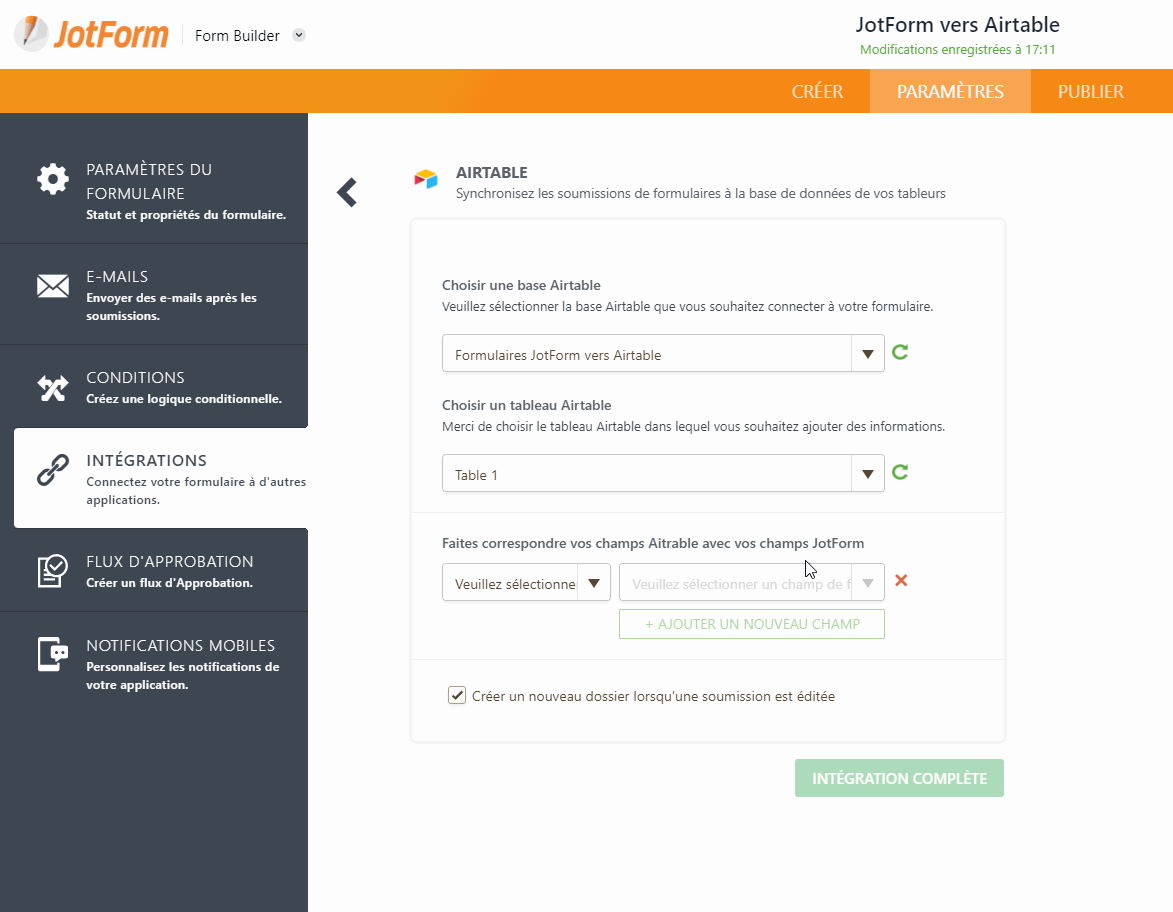
Task: Click AJOUTER UN NOUVEAU CHAMP button
Action: pyautogui.click(x=752, y=624)
